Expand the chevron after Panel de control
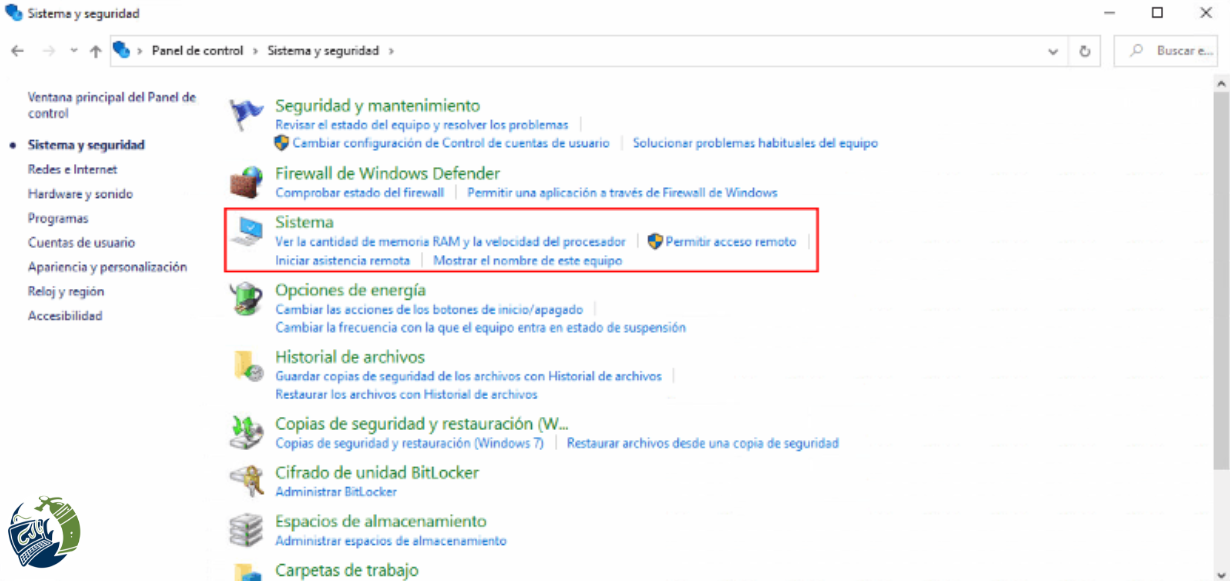The height and width of the screenshot is (581, 1230). tap(255, 50)
